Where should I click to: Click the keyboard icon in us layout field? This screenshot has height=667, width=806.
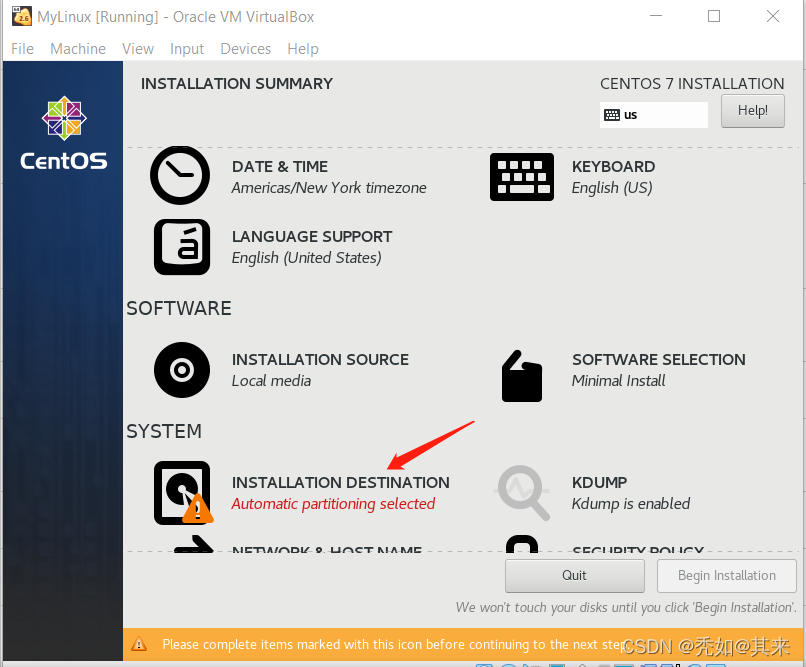pyautogui.click(x=612, y=115)
